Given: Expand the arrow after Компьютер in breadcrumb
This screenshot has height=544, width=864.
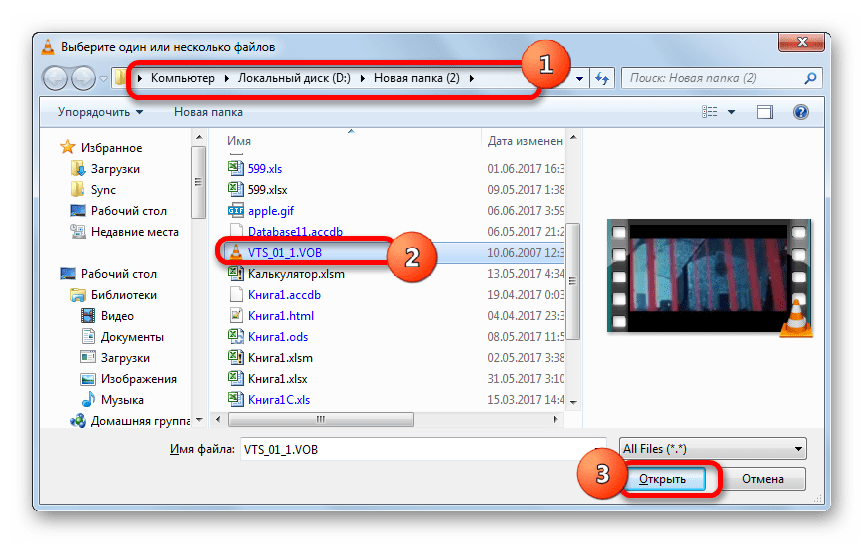Looking at the screenshot, I should 226,78.
